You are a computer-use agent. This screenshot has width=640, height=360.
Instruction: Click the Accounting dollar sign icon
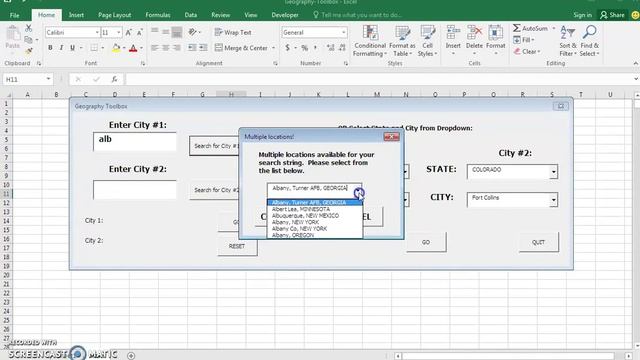[287, 48]
